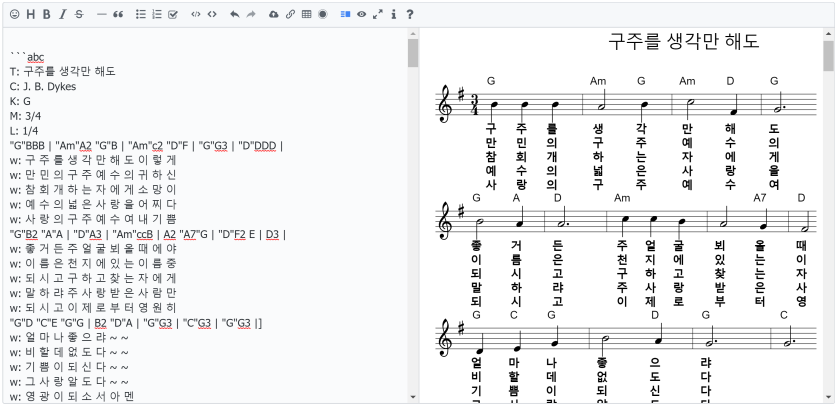835x414 pixels.
Task: Insert a table
Action: point(306,14)
